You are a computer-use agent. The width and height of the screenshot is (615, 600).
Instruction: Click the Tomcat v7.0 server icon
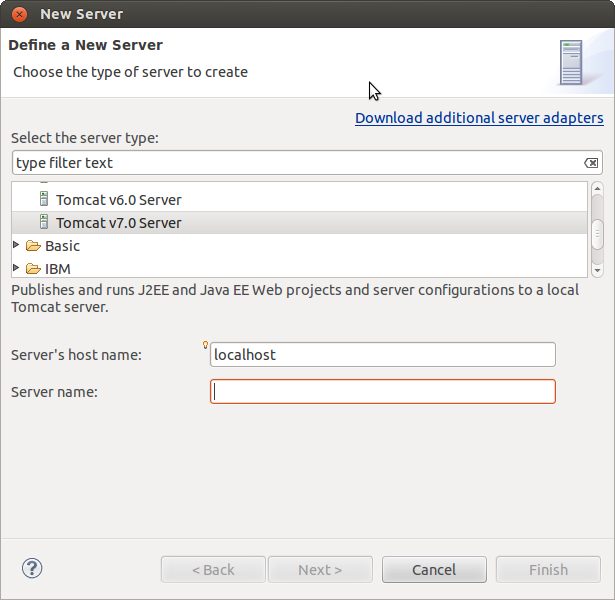pyautogui.click(x=43, y=222)
